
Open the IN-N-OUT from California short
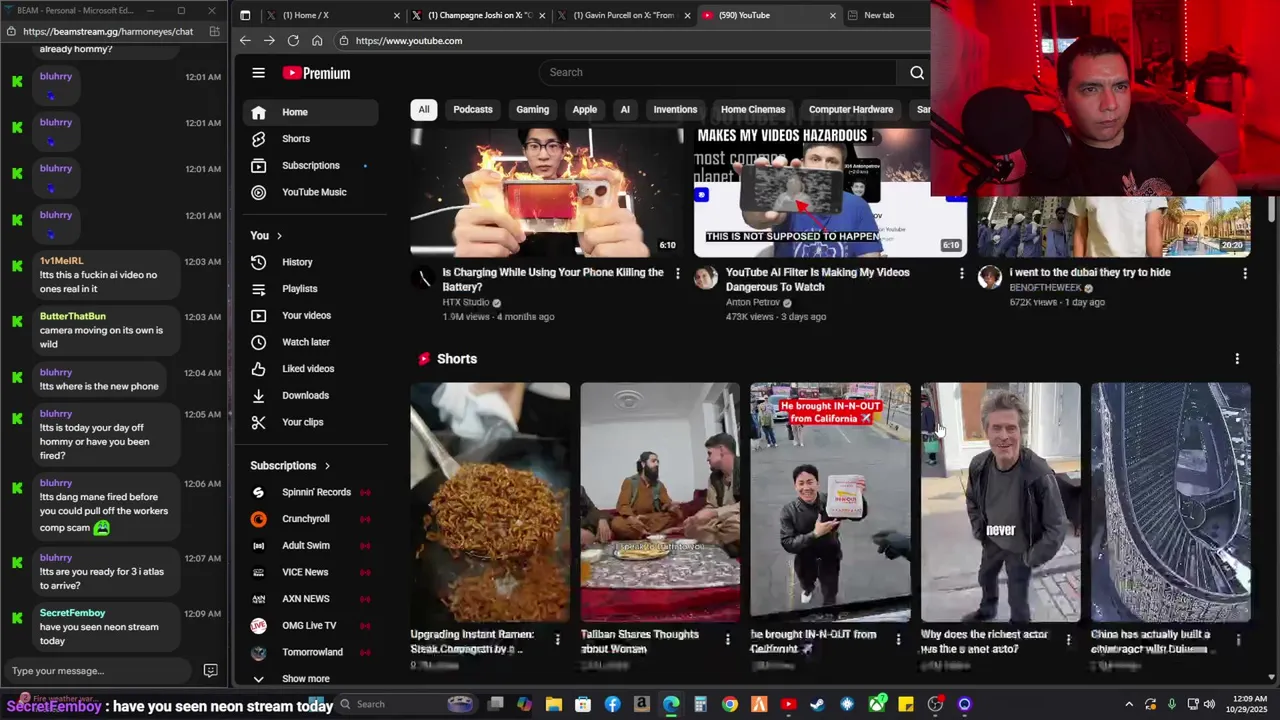pos(830,502)
